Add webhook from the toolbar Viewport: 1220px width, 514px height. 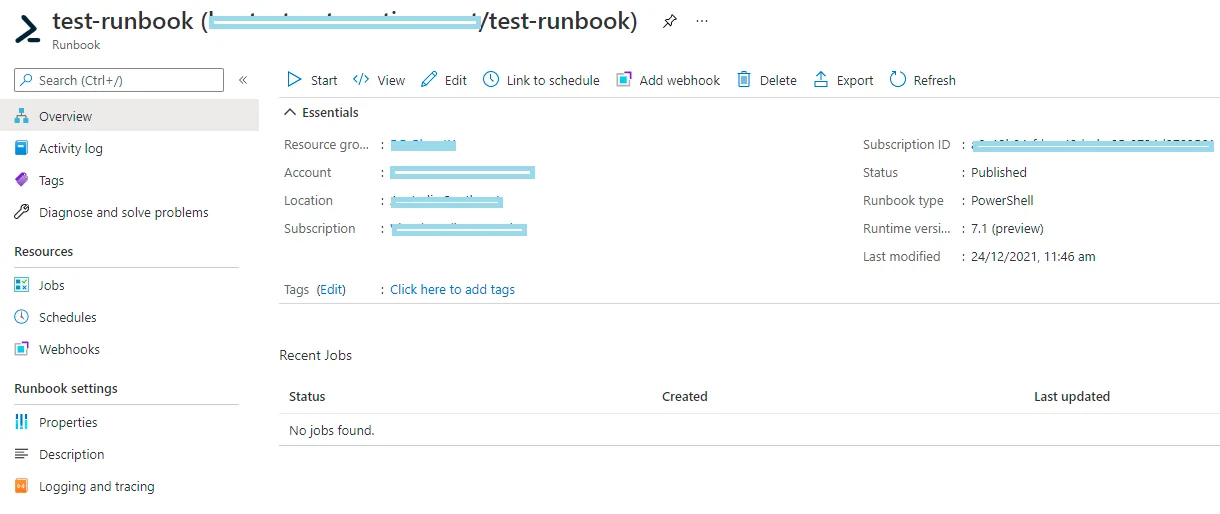[x=668, y=80]
